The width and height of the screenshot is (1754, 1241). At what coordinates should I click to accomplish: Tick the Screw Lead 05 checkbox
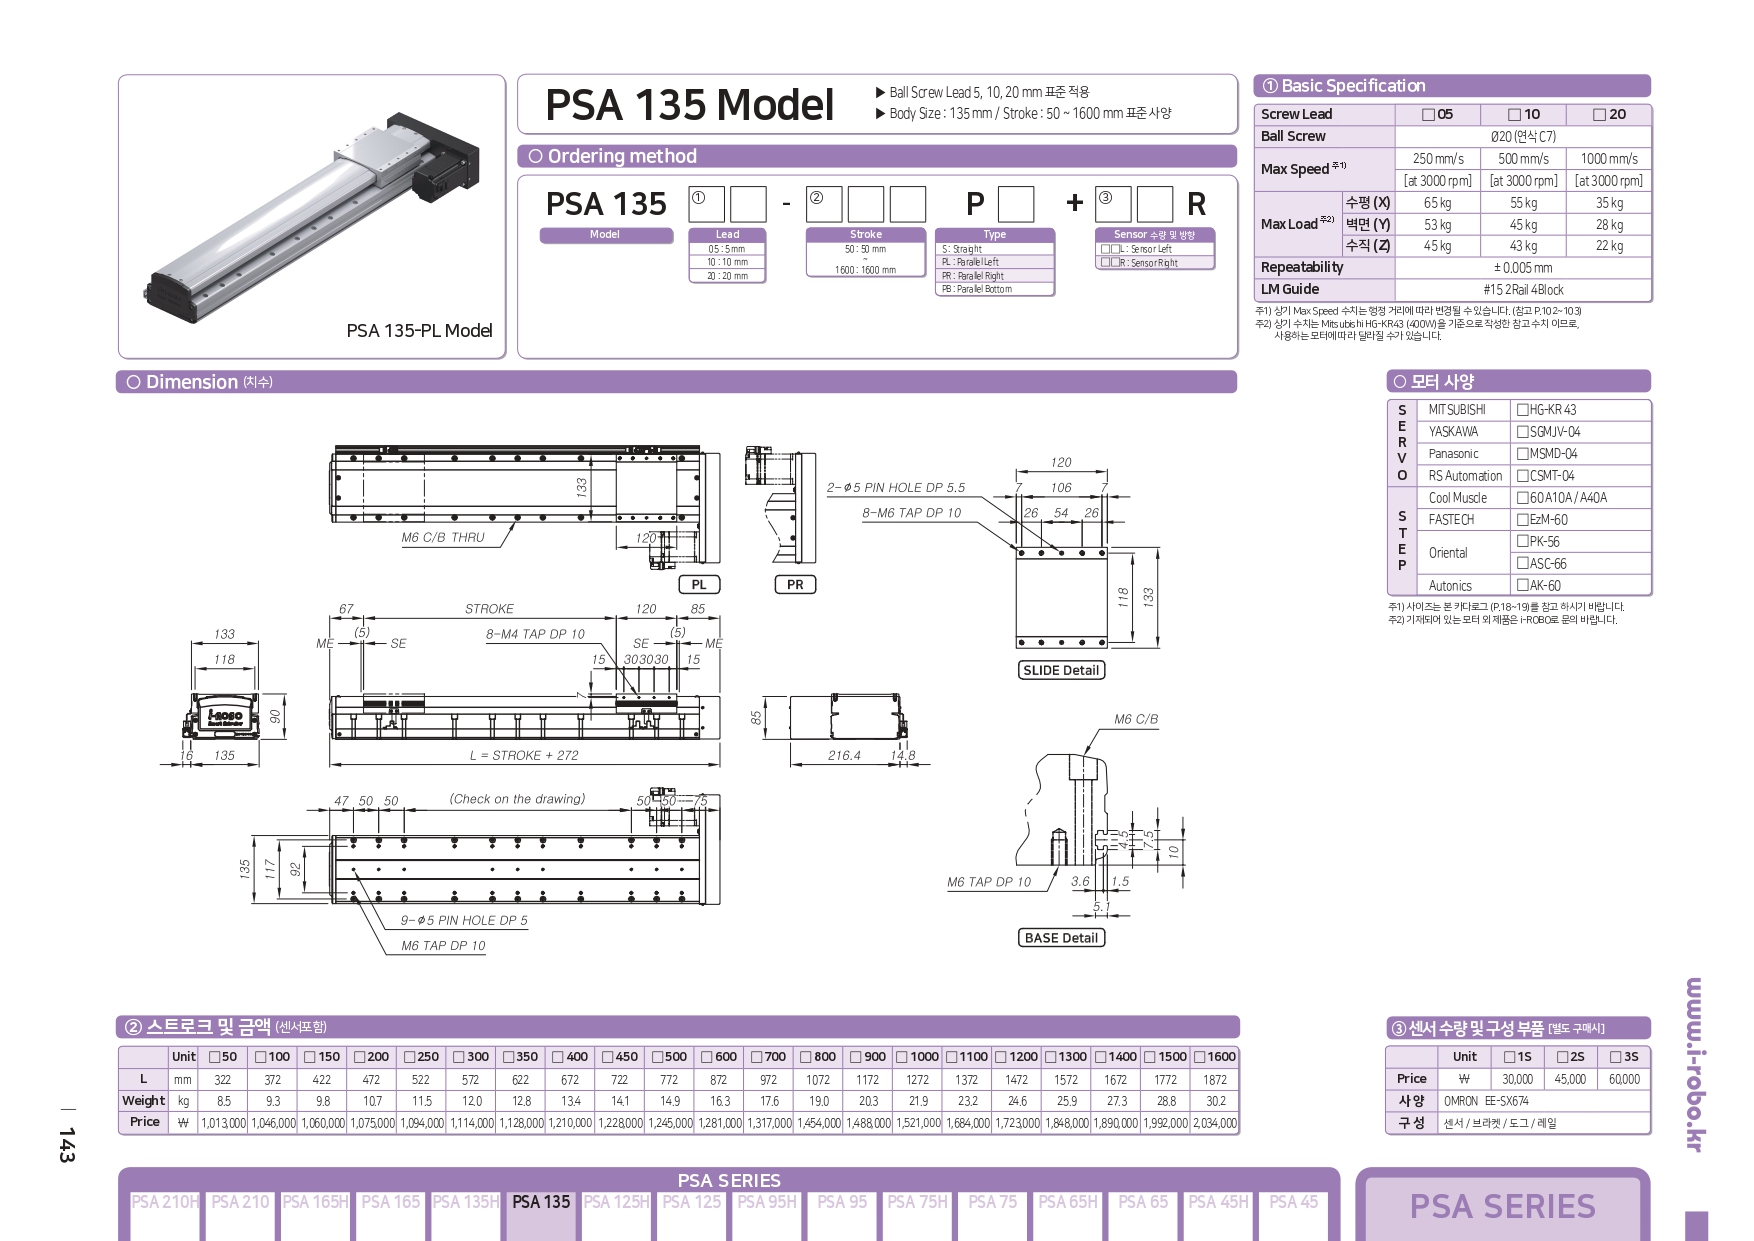pos(1429,115)
